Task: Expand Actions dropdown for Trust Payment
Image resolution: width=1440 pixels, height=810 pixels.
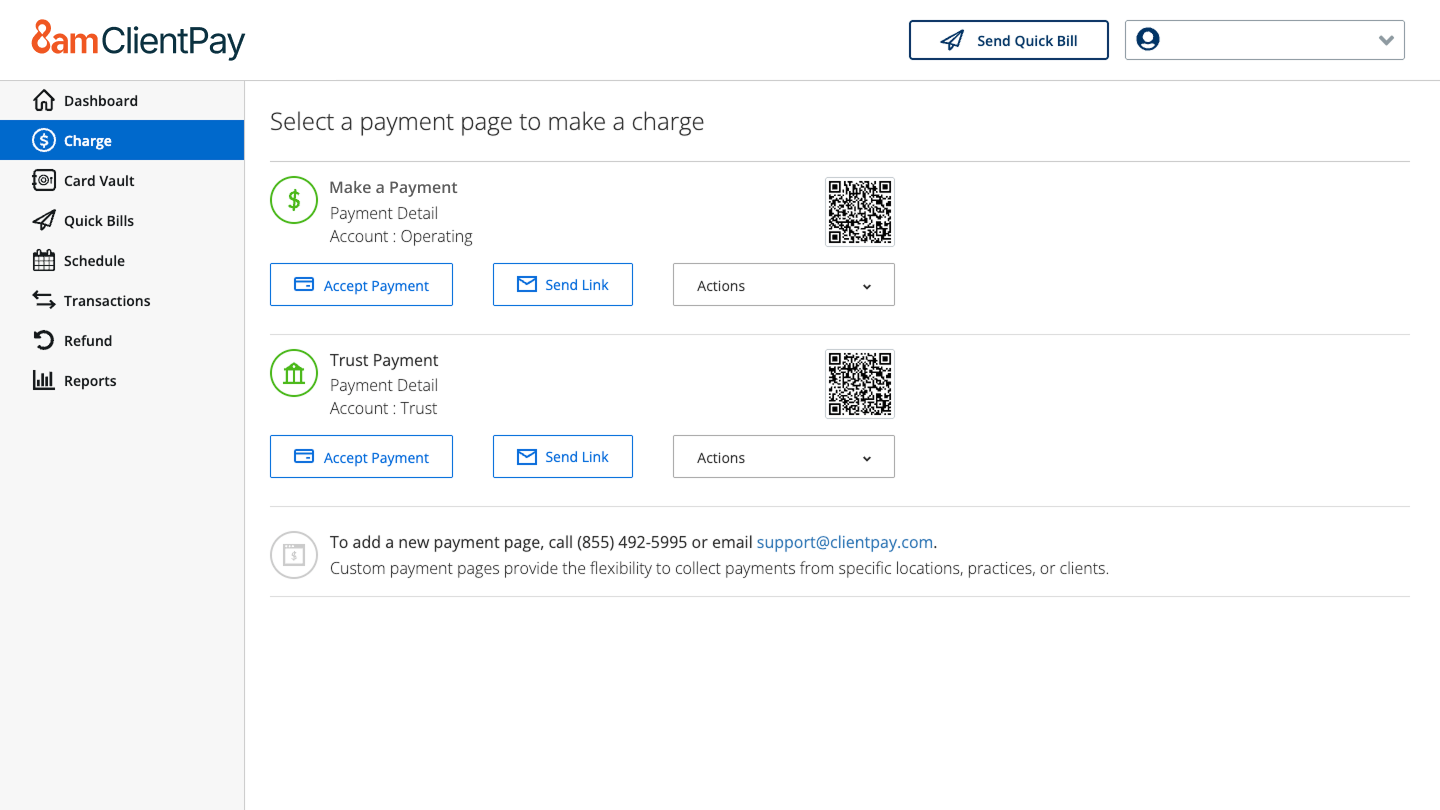Action: click(x=783, y=458)
